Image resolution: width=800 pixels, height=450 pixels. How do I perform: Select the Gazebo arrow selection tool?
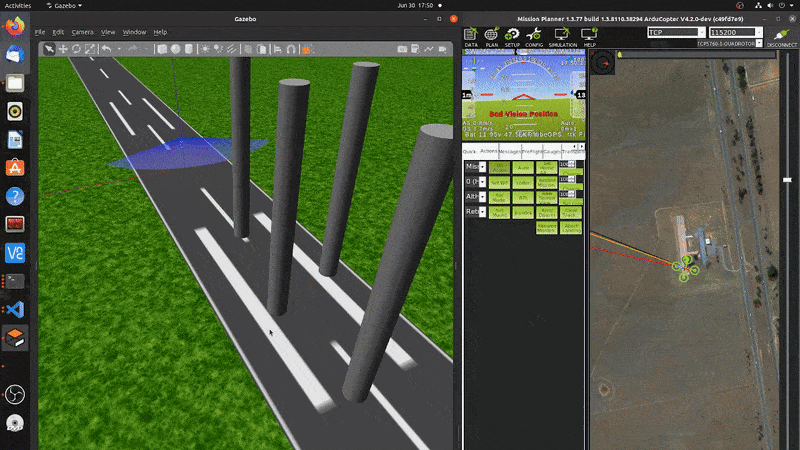click(x=48, y=48)
